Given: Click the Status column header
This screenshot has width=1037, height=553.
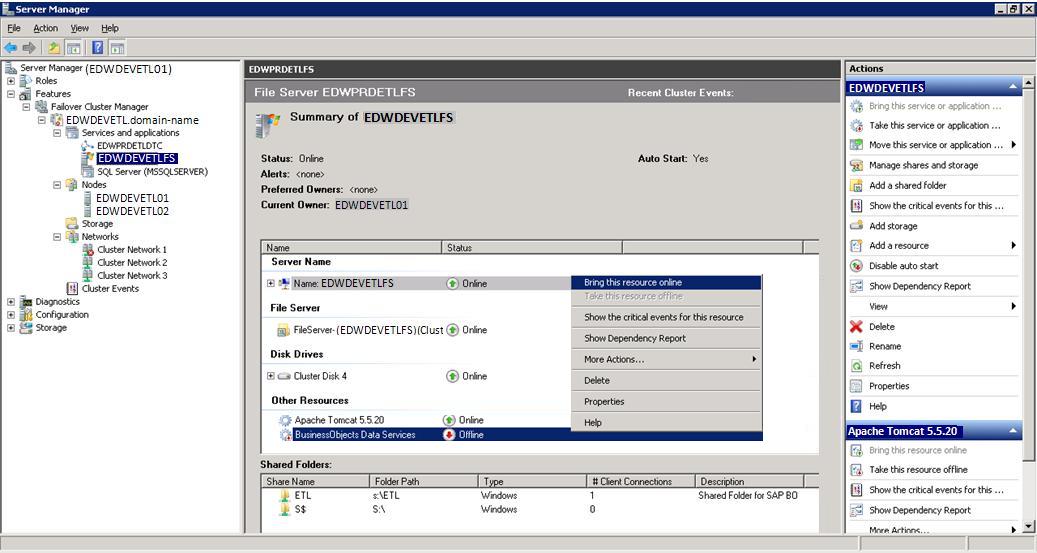Looking at the screenshot, I should pos(532,247).
